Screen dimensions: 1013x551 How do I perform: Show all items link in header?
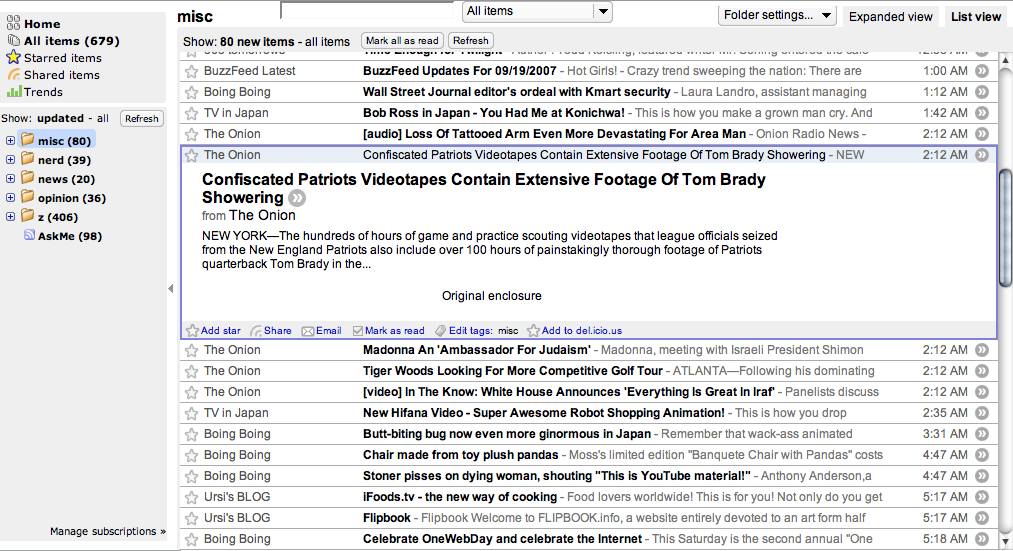point(327,41)
